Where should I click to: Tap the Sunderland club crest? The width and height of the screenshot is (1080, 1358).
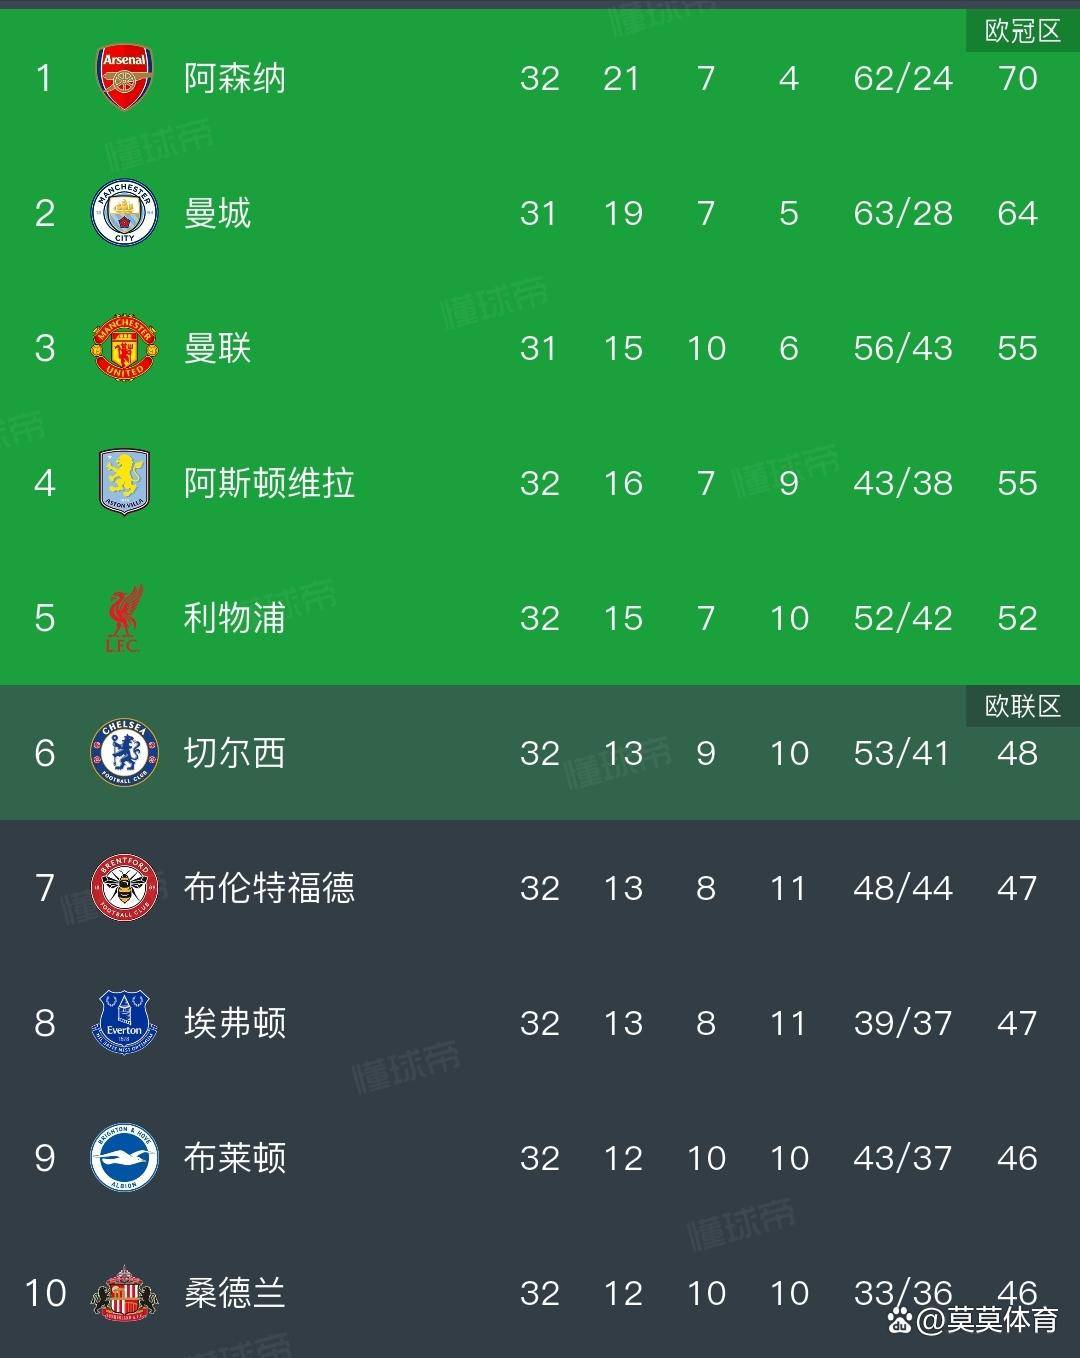124,1293
